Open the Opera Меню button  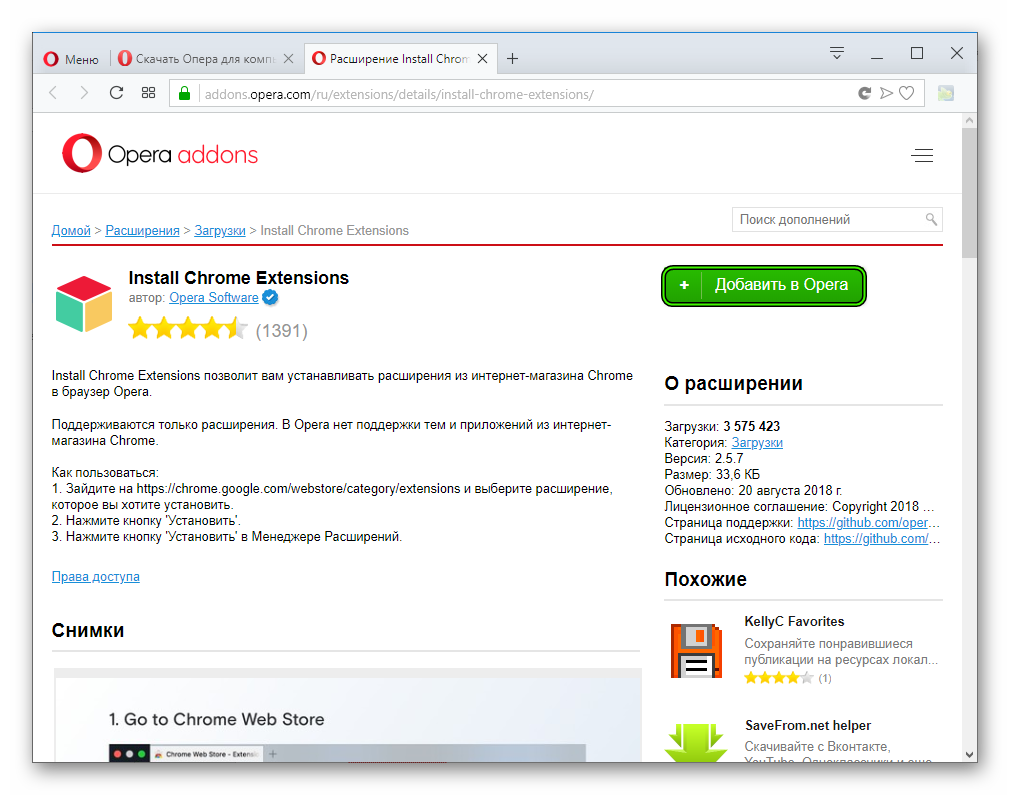coord(71,59)
